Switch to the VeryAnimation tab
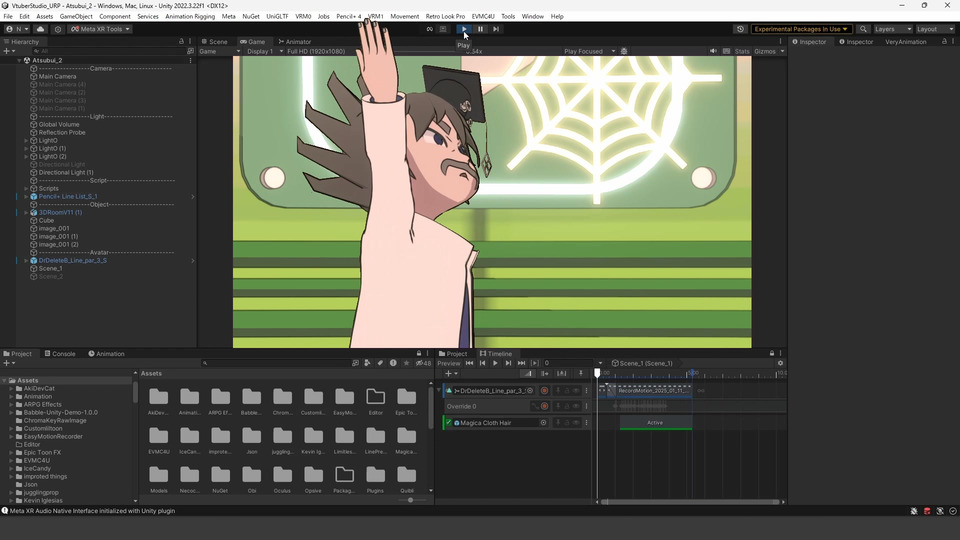The width and height of the screenshot is (960, 540). [x=906, y=42]
